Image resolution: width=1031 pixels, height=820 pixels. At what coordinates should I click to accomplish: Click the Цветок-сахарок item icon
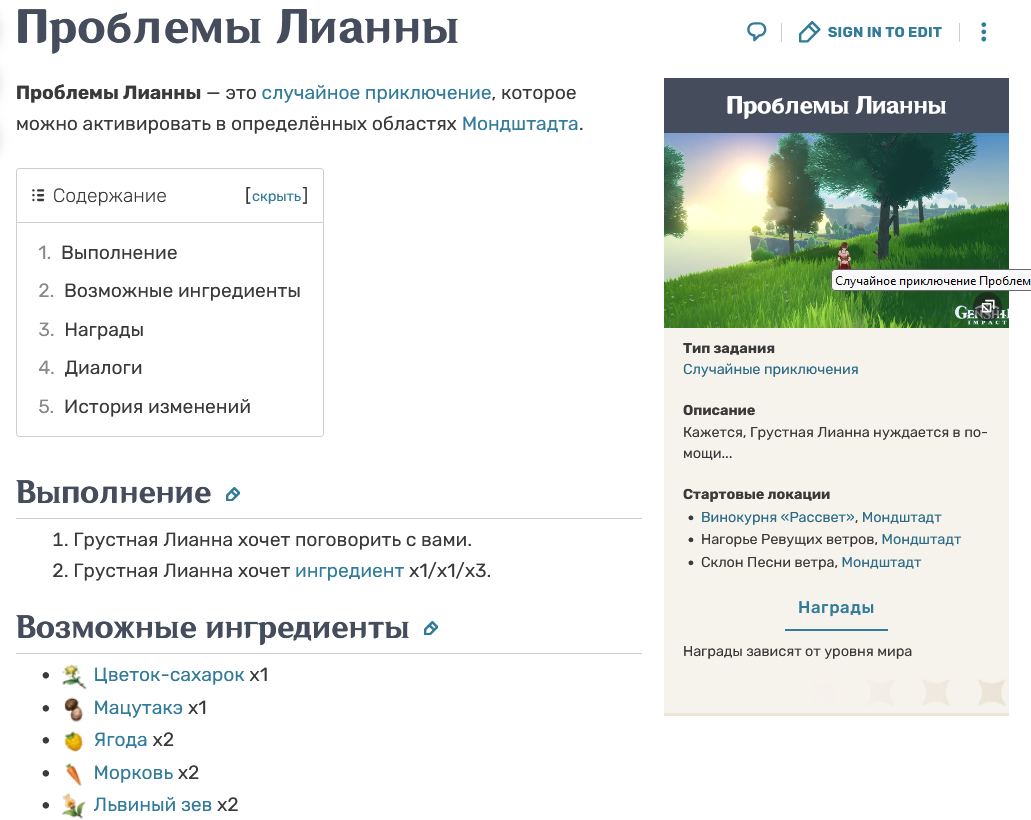pos(74,675)
